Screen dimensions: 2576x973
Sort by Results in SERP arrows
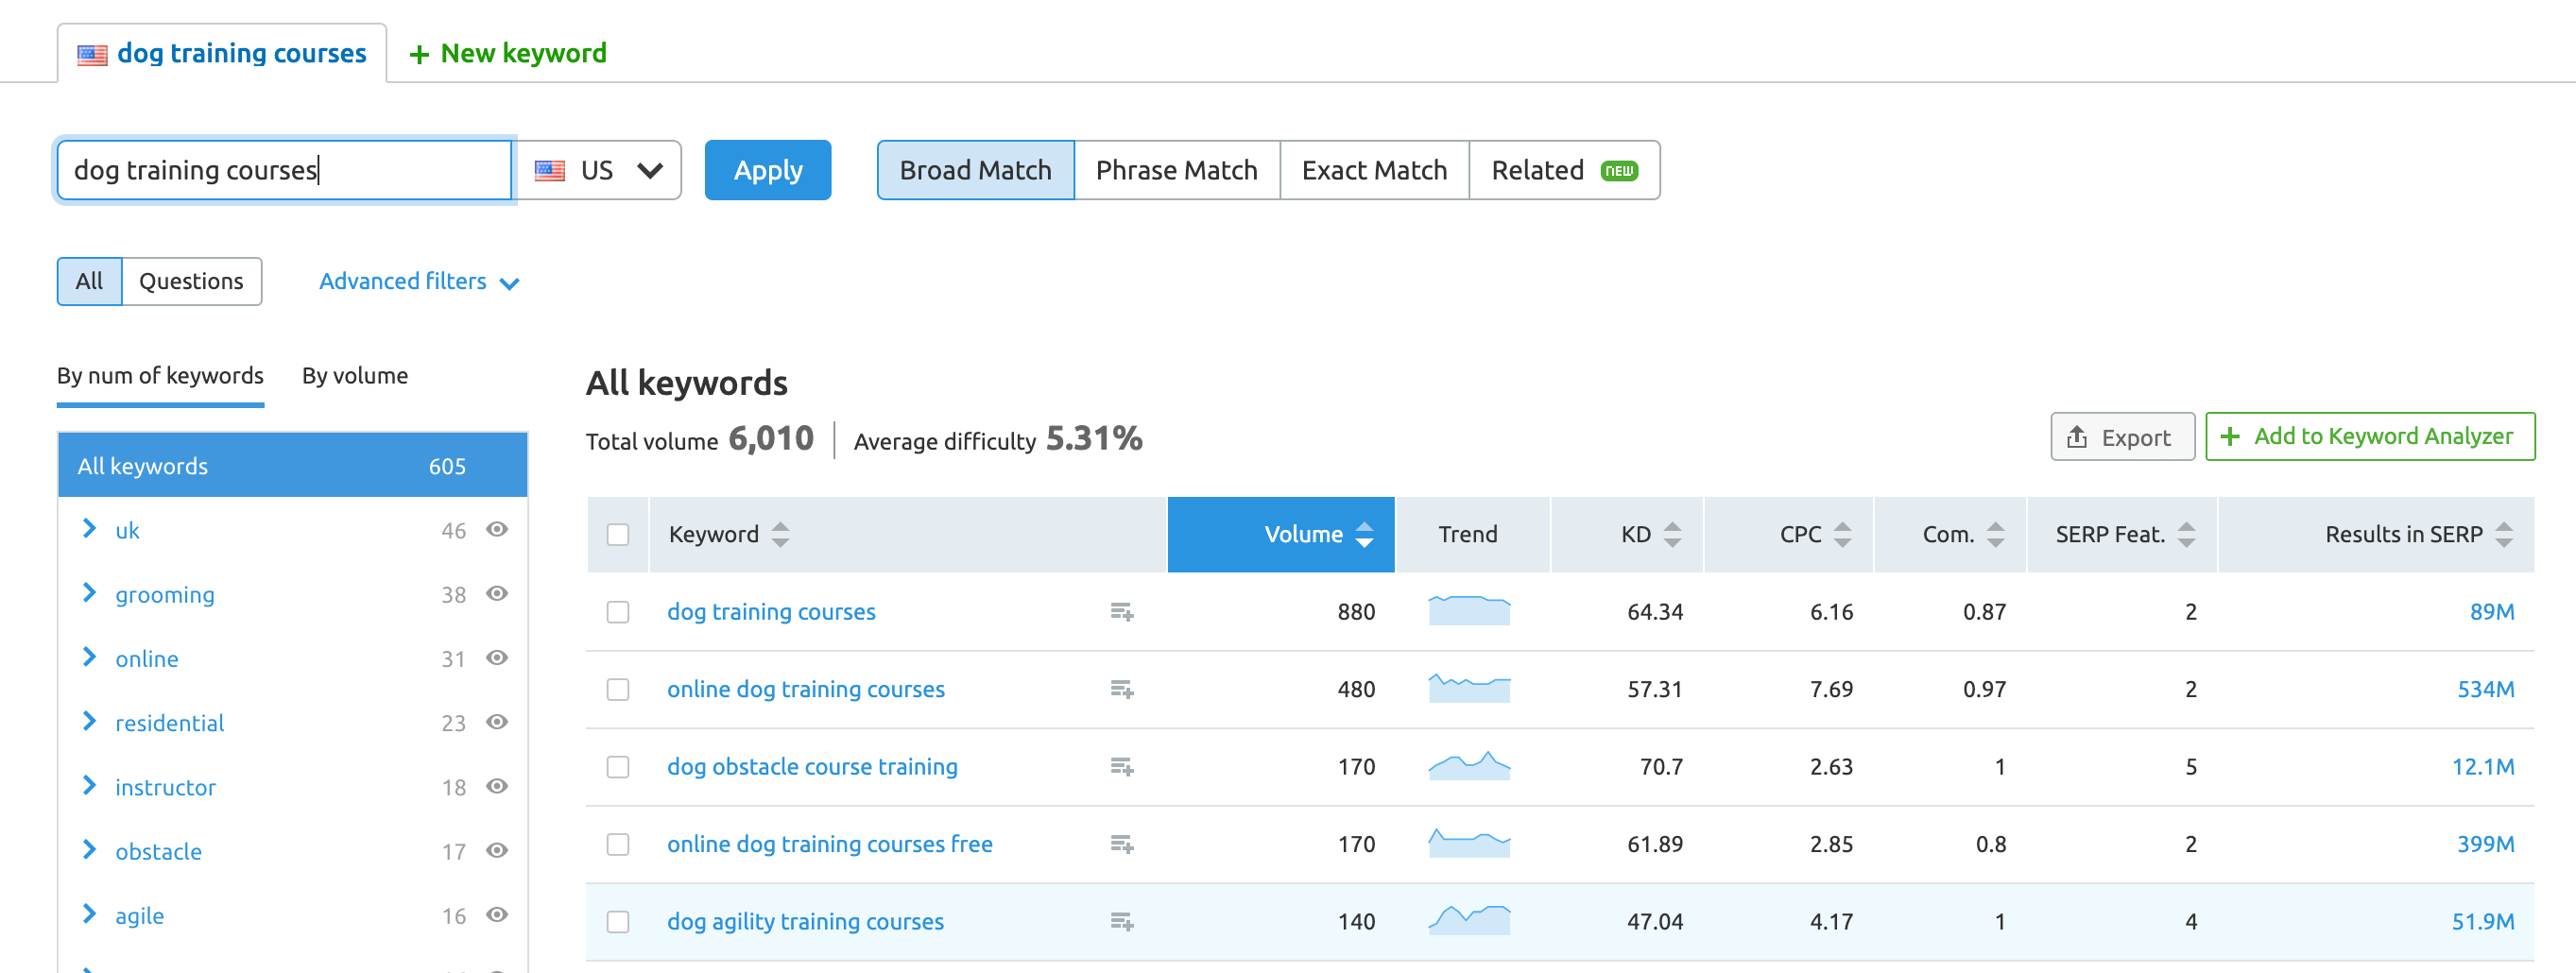coord(2503,535)
